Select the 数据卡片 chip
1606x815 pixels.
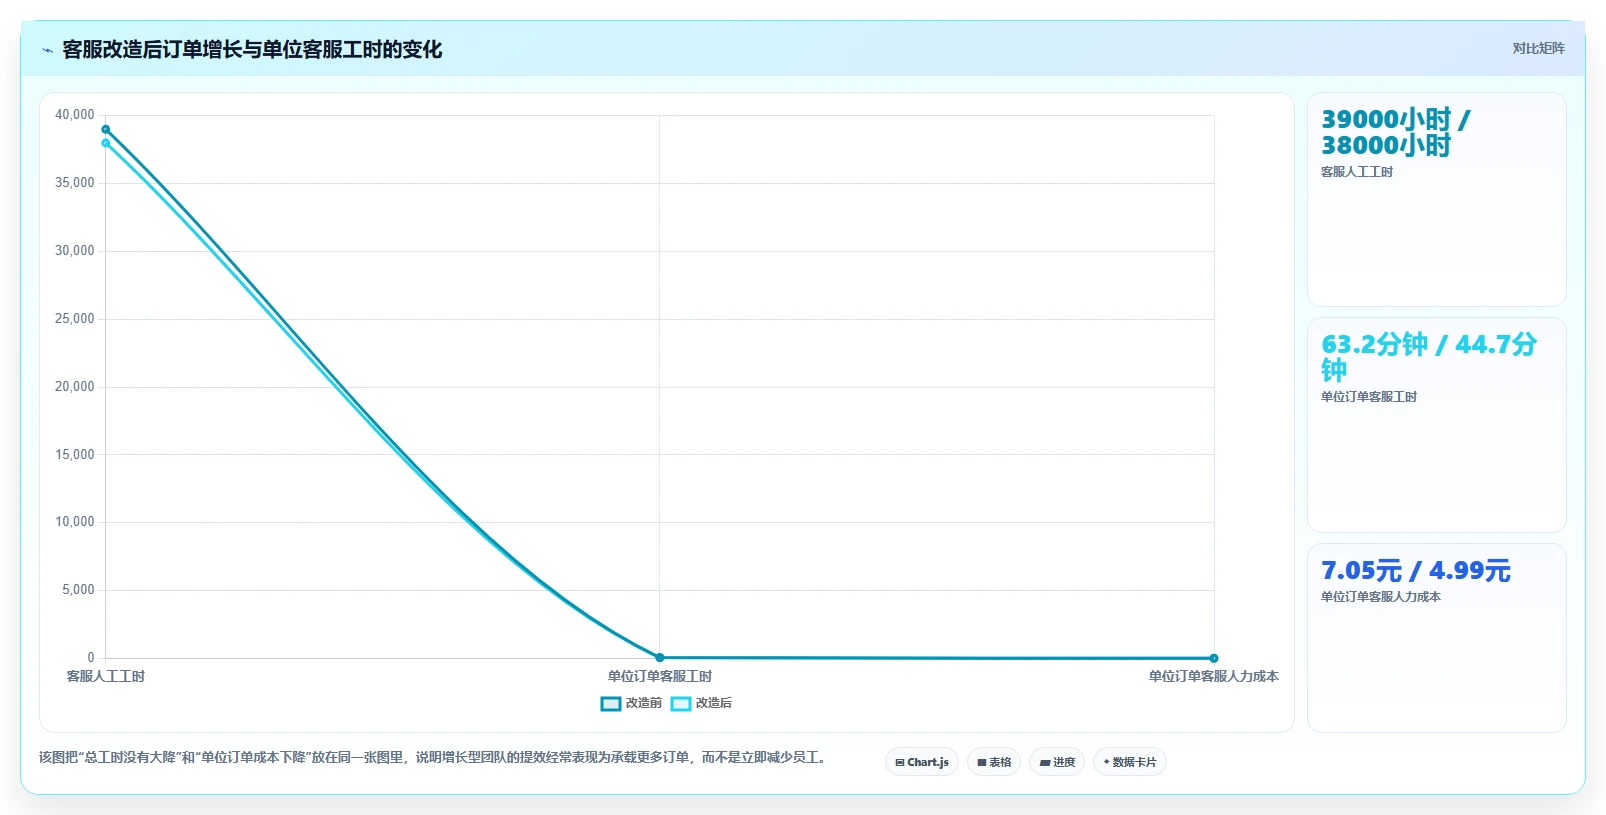[x=1130, y=762]
